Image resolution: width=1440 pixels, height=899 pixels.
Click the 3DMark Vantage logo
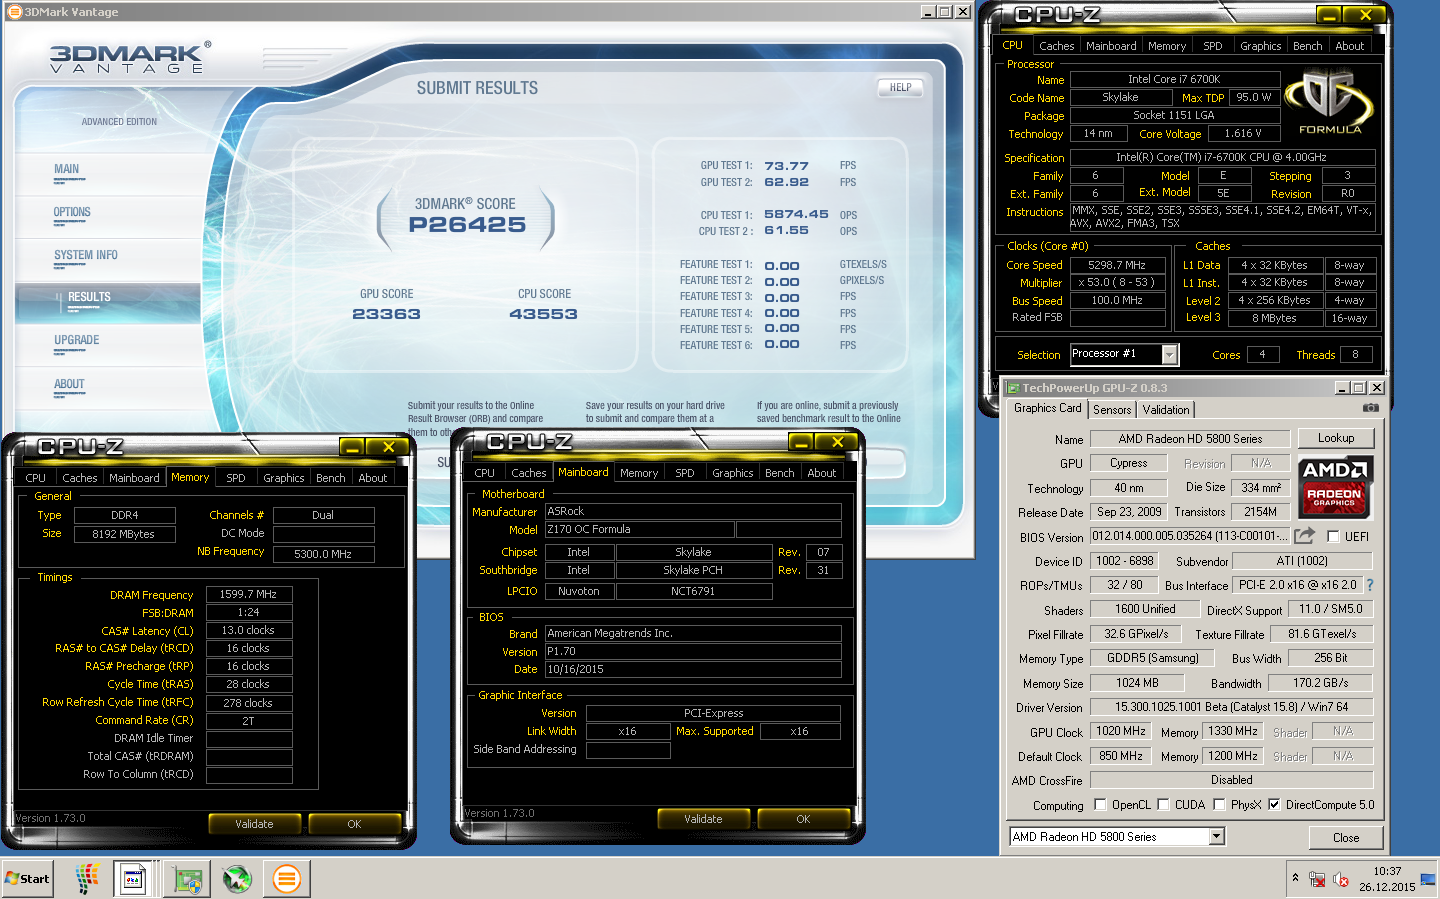coord(130,58)
